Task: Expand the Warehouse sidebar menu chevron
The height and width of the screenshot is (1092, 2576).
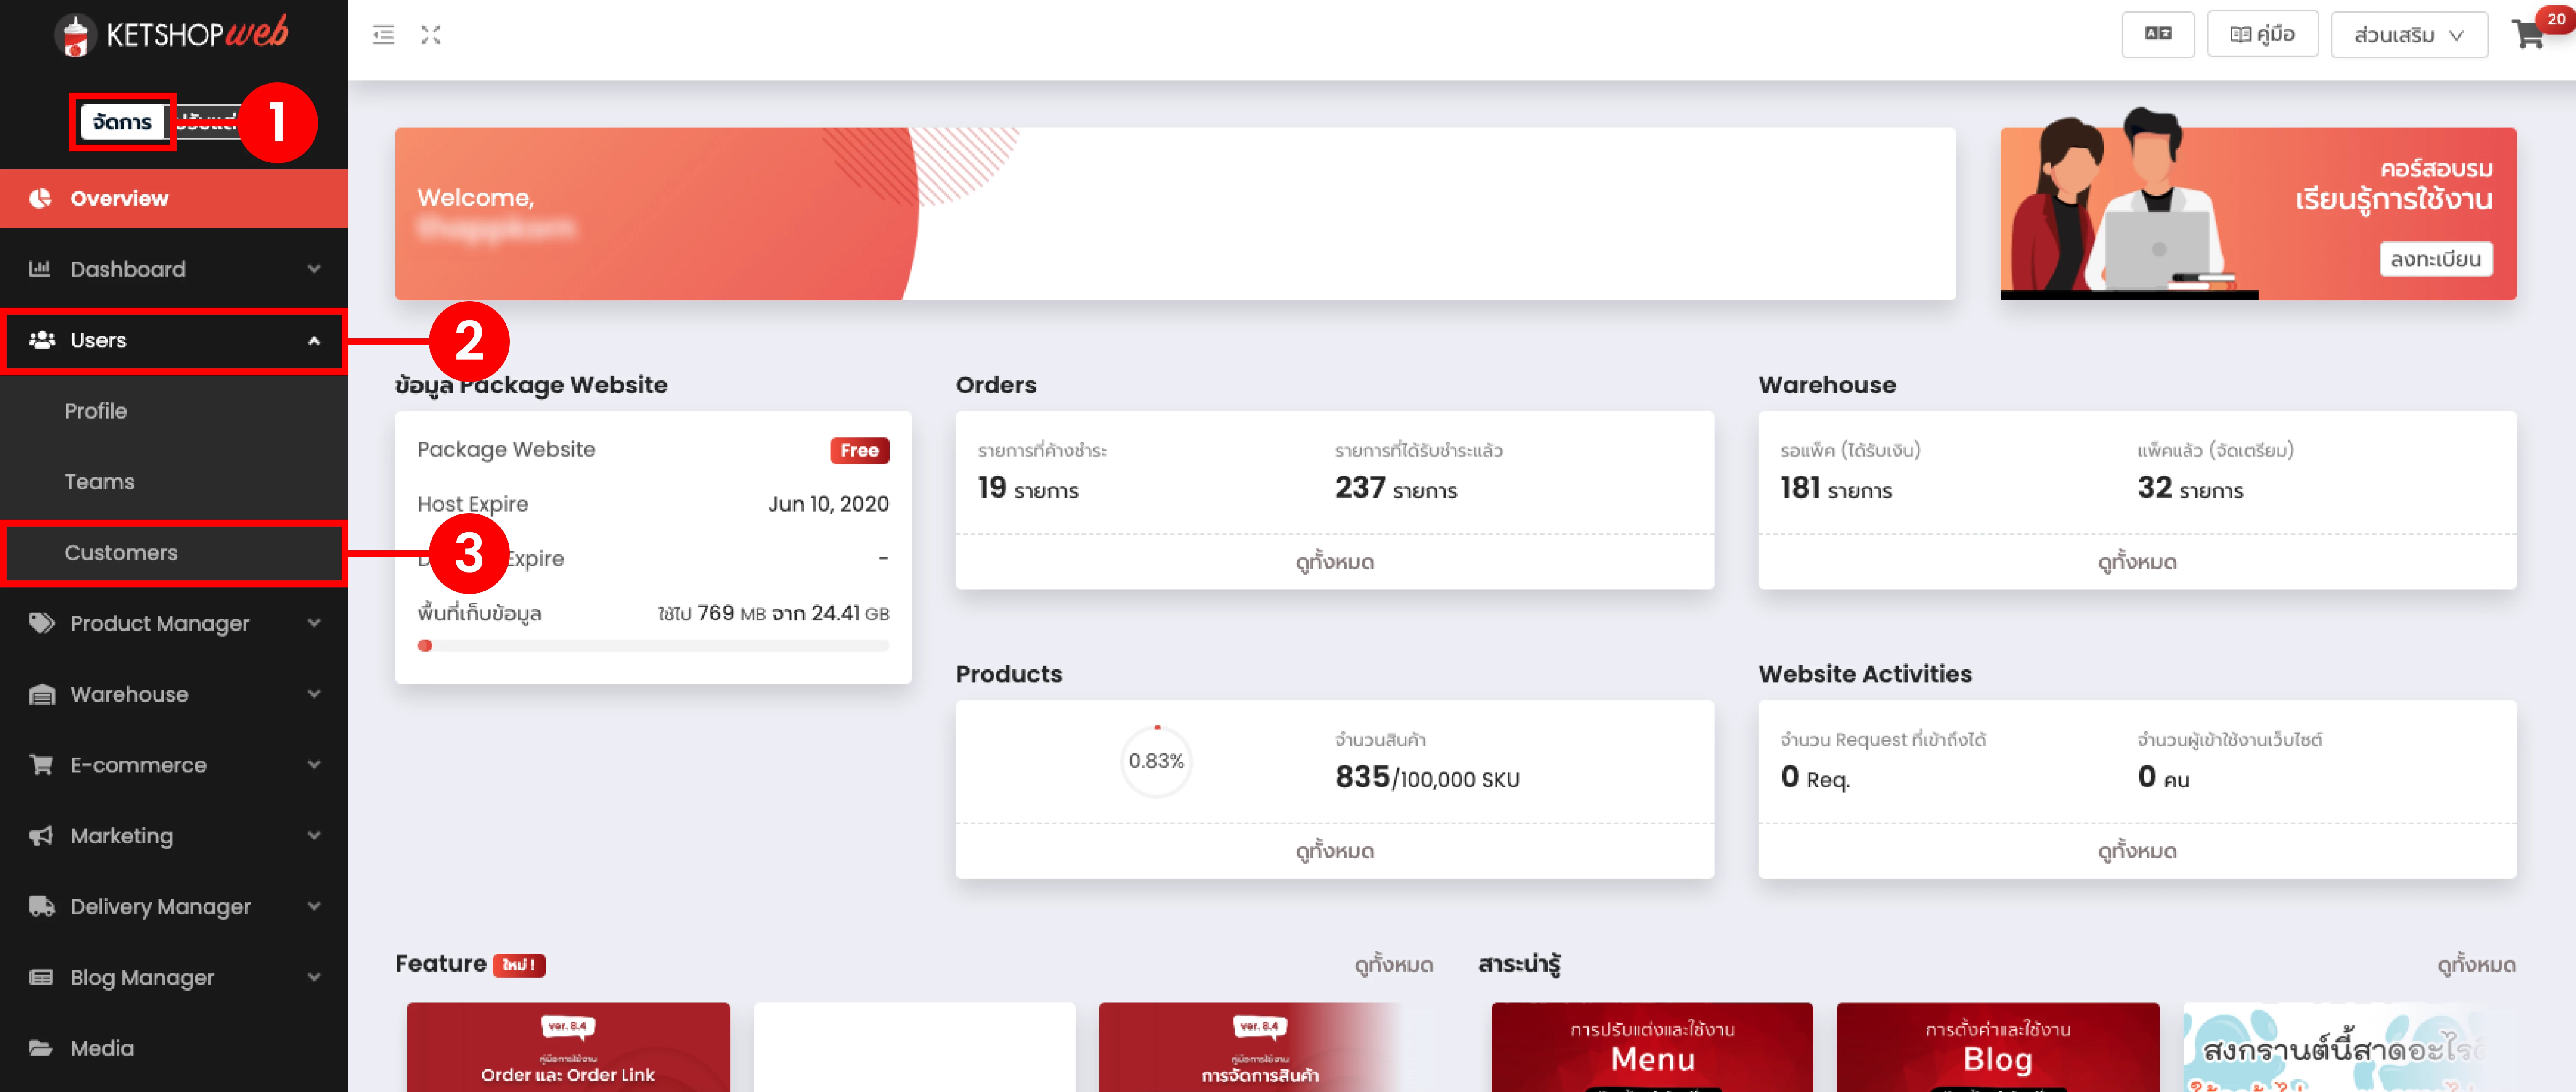Action: pos(314,694)
